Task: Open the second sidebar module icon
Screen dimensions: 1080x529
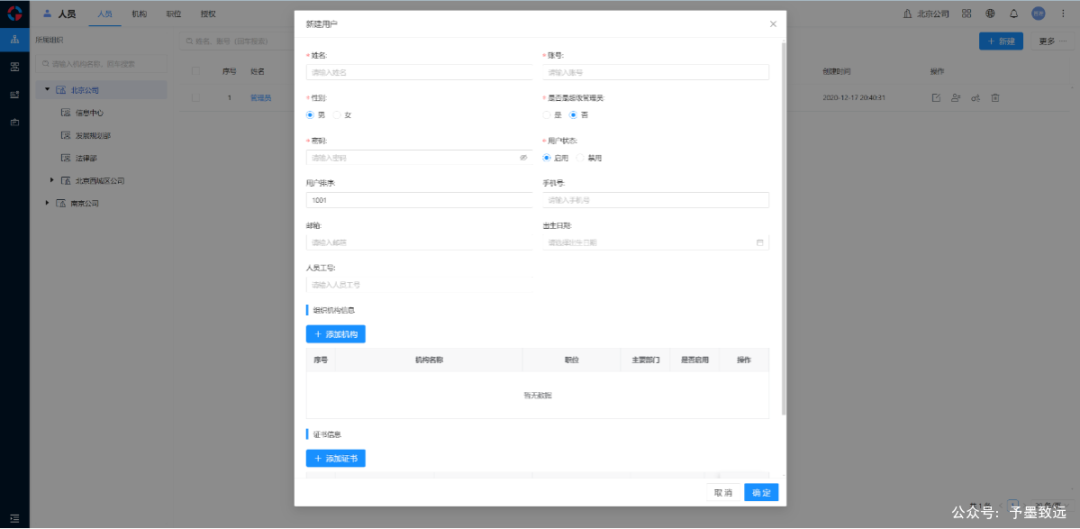Action: (14, 67)
